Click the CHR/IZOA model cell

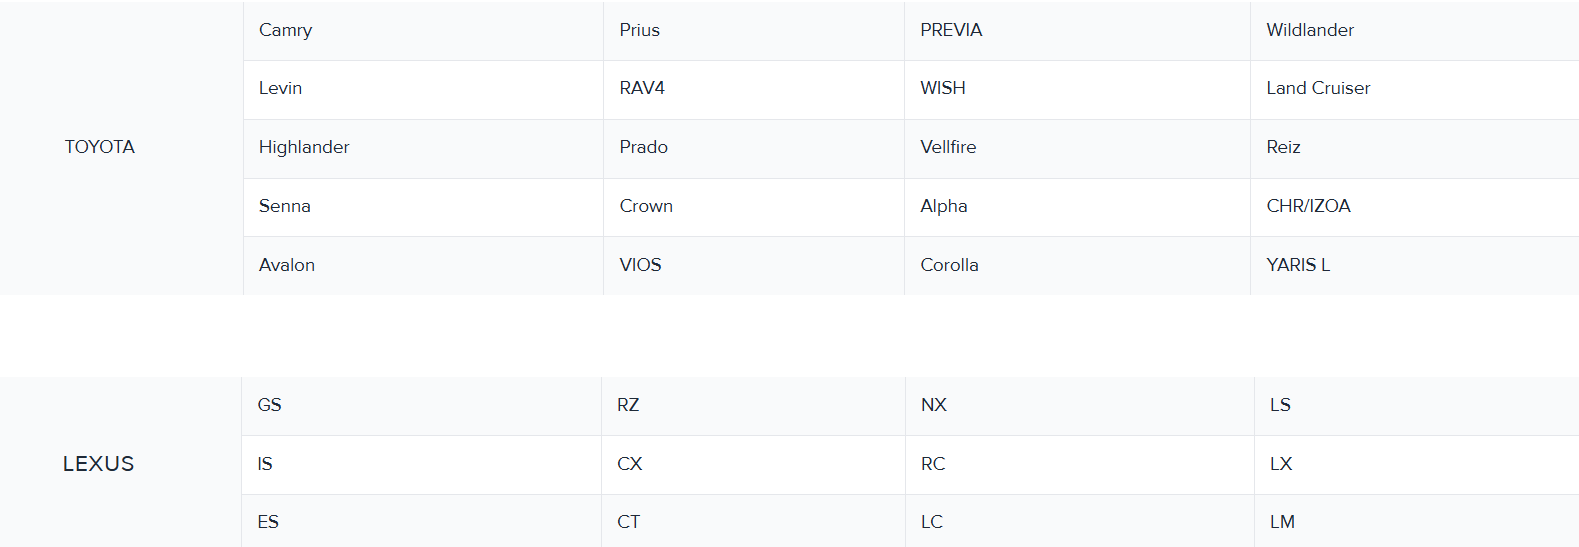(1308, 206)
